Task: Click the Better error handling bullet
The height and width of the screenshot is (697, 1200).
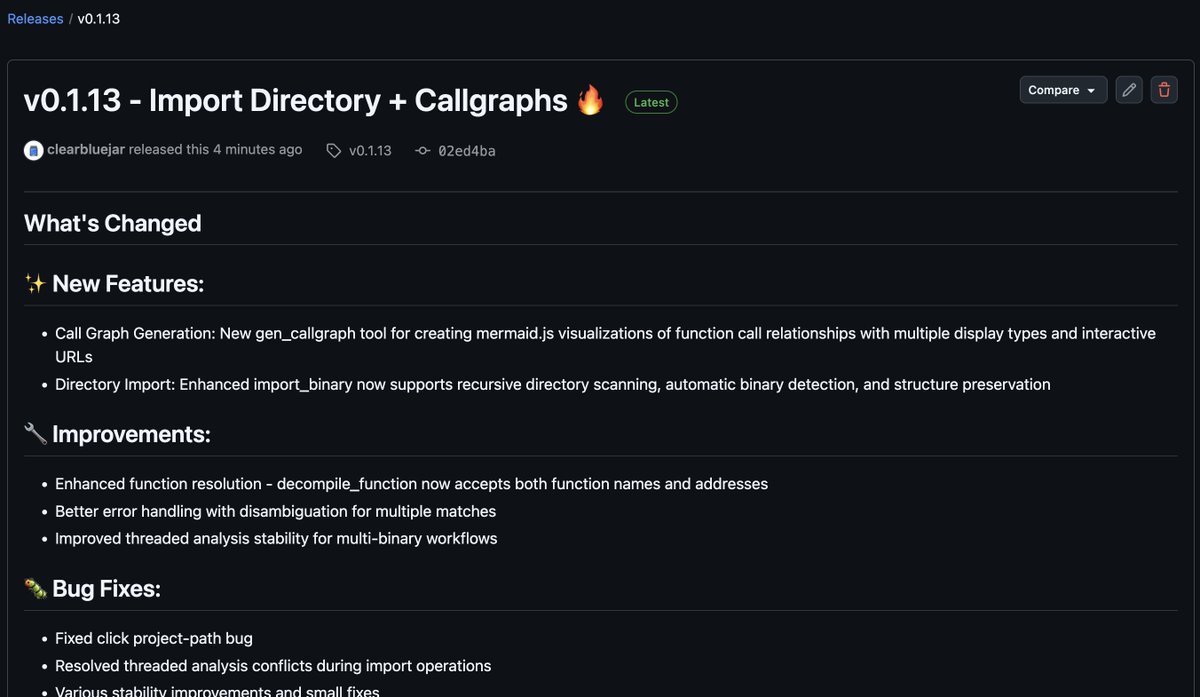Action: pyautogui.click(x=275, y=512)
